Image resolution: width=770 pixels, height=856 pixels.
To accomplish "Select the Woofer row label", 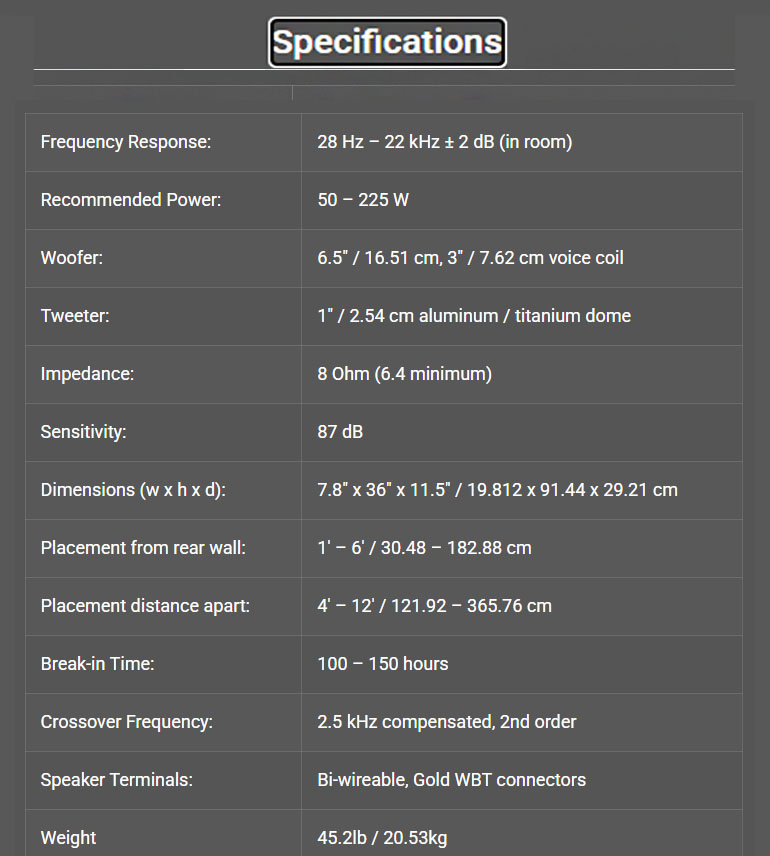I will pos(72,258).
